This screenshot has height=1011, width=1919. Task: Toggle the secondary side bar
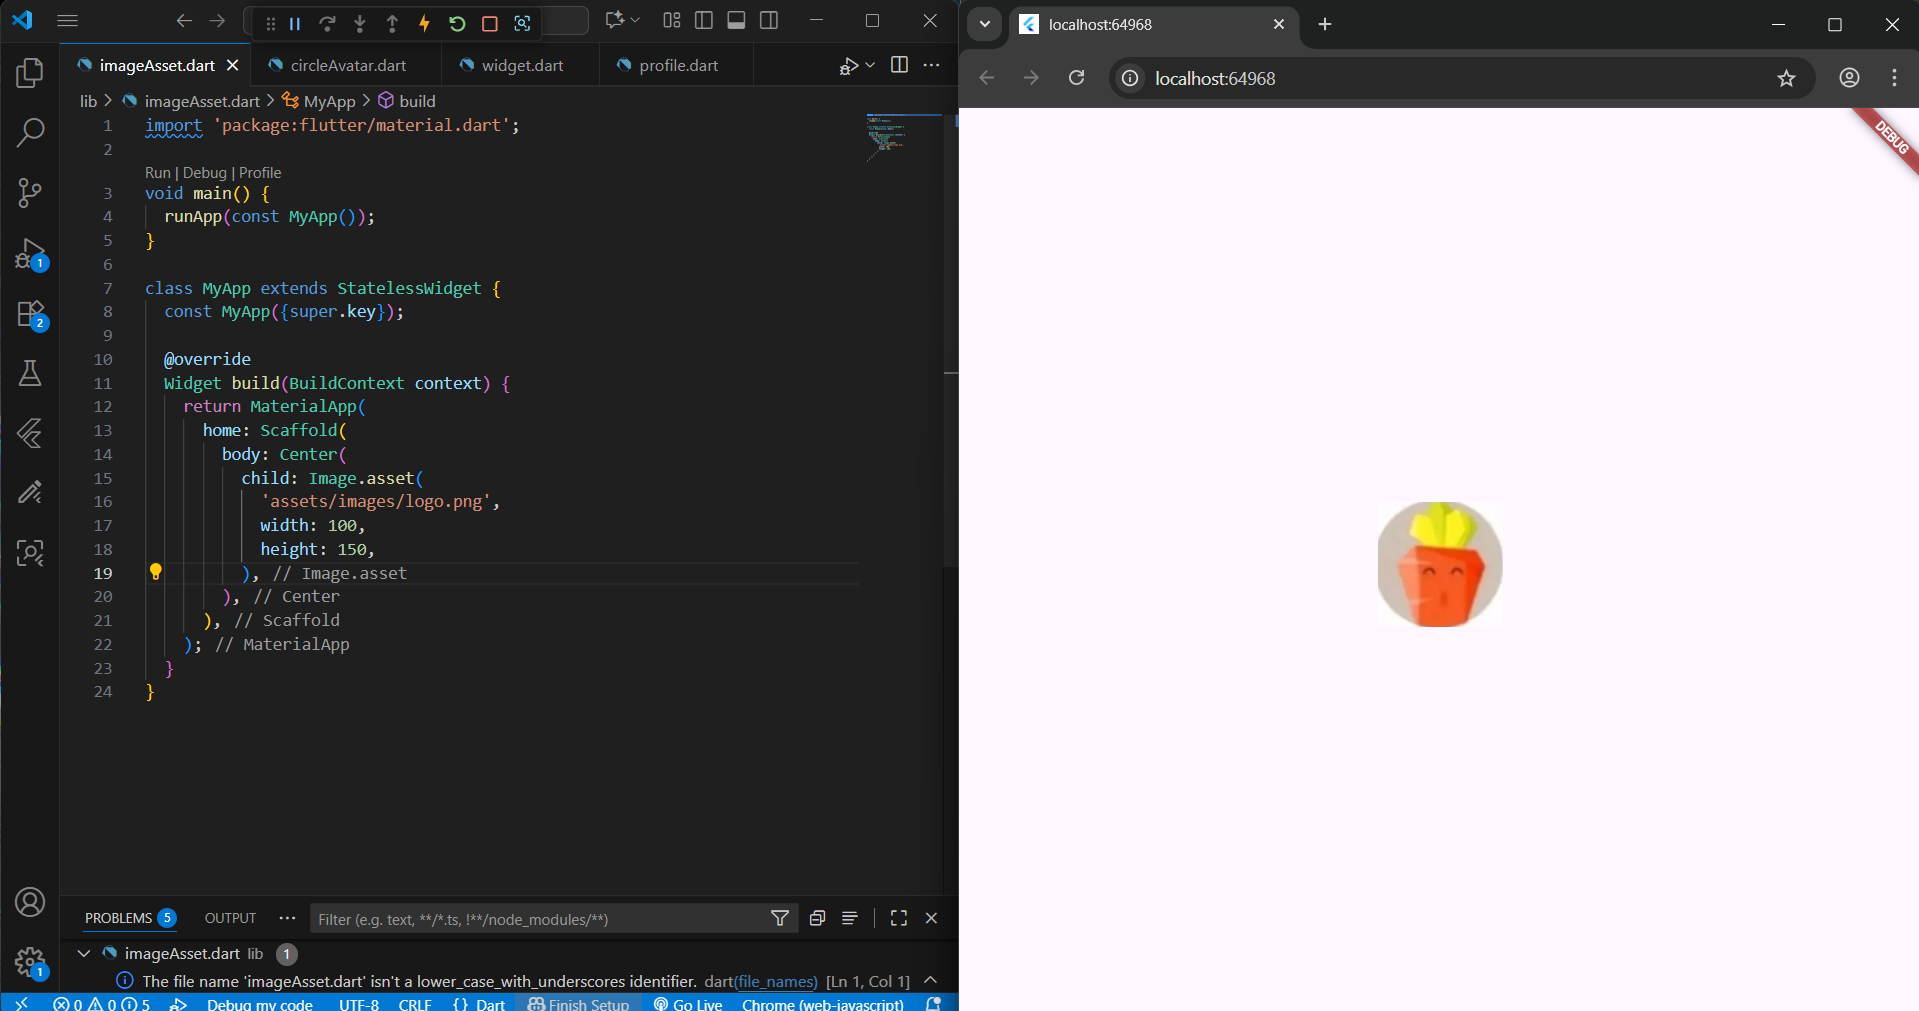pos(769,21)
